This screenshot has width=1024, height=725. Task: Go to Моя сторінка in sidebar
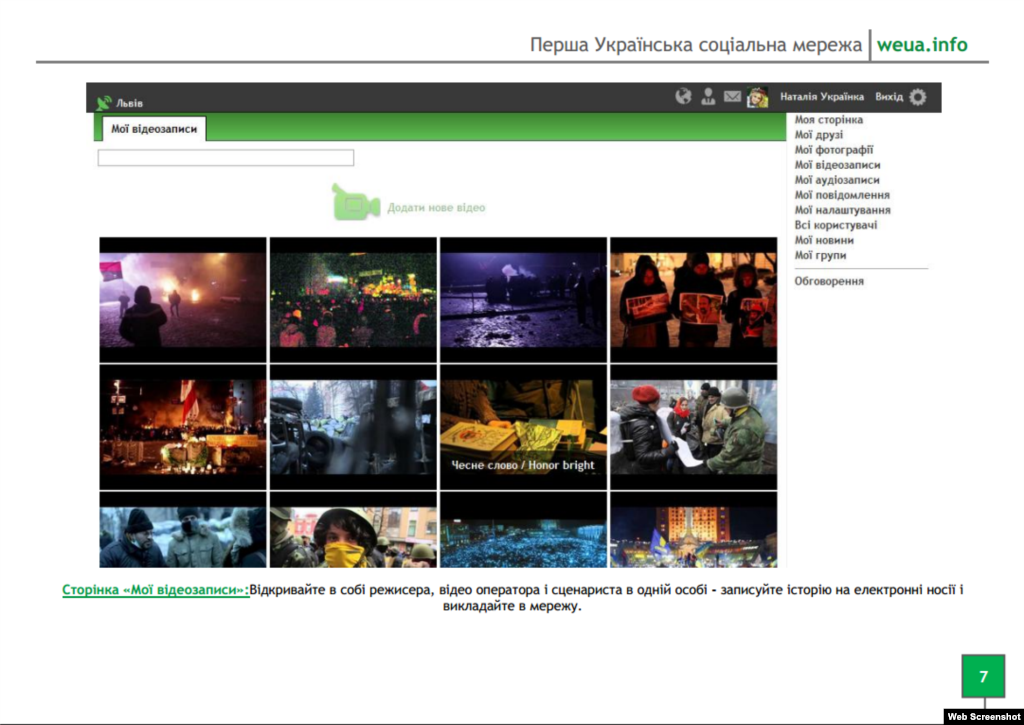(828, 120)
